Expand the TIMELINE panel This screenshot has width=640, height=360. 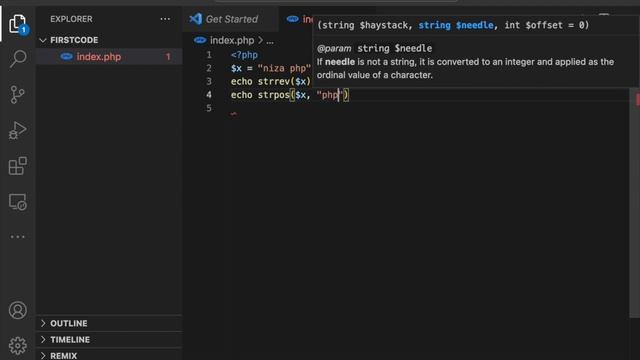coord(109,340)
